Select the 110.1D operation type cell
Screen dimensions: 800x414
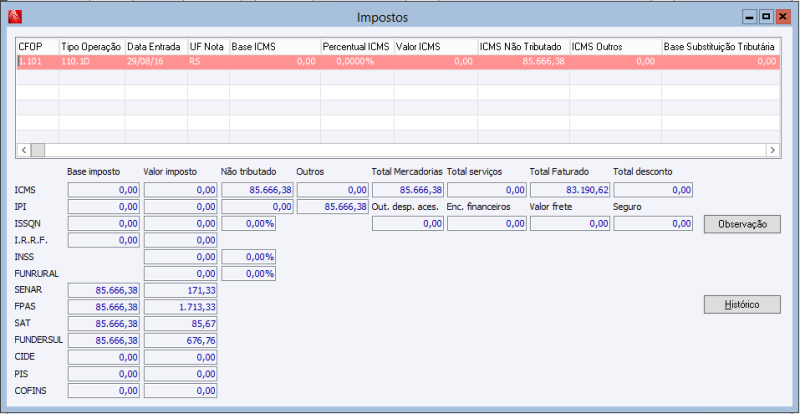pyautogui.click(x=92, y=61)
